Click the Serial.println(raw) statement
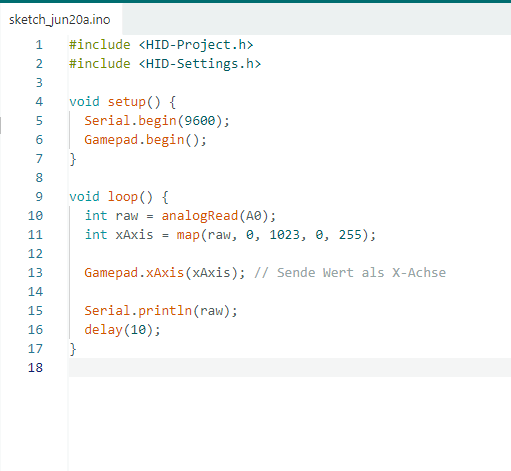This screenshot has width=511, height=471. pos(161,311)
